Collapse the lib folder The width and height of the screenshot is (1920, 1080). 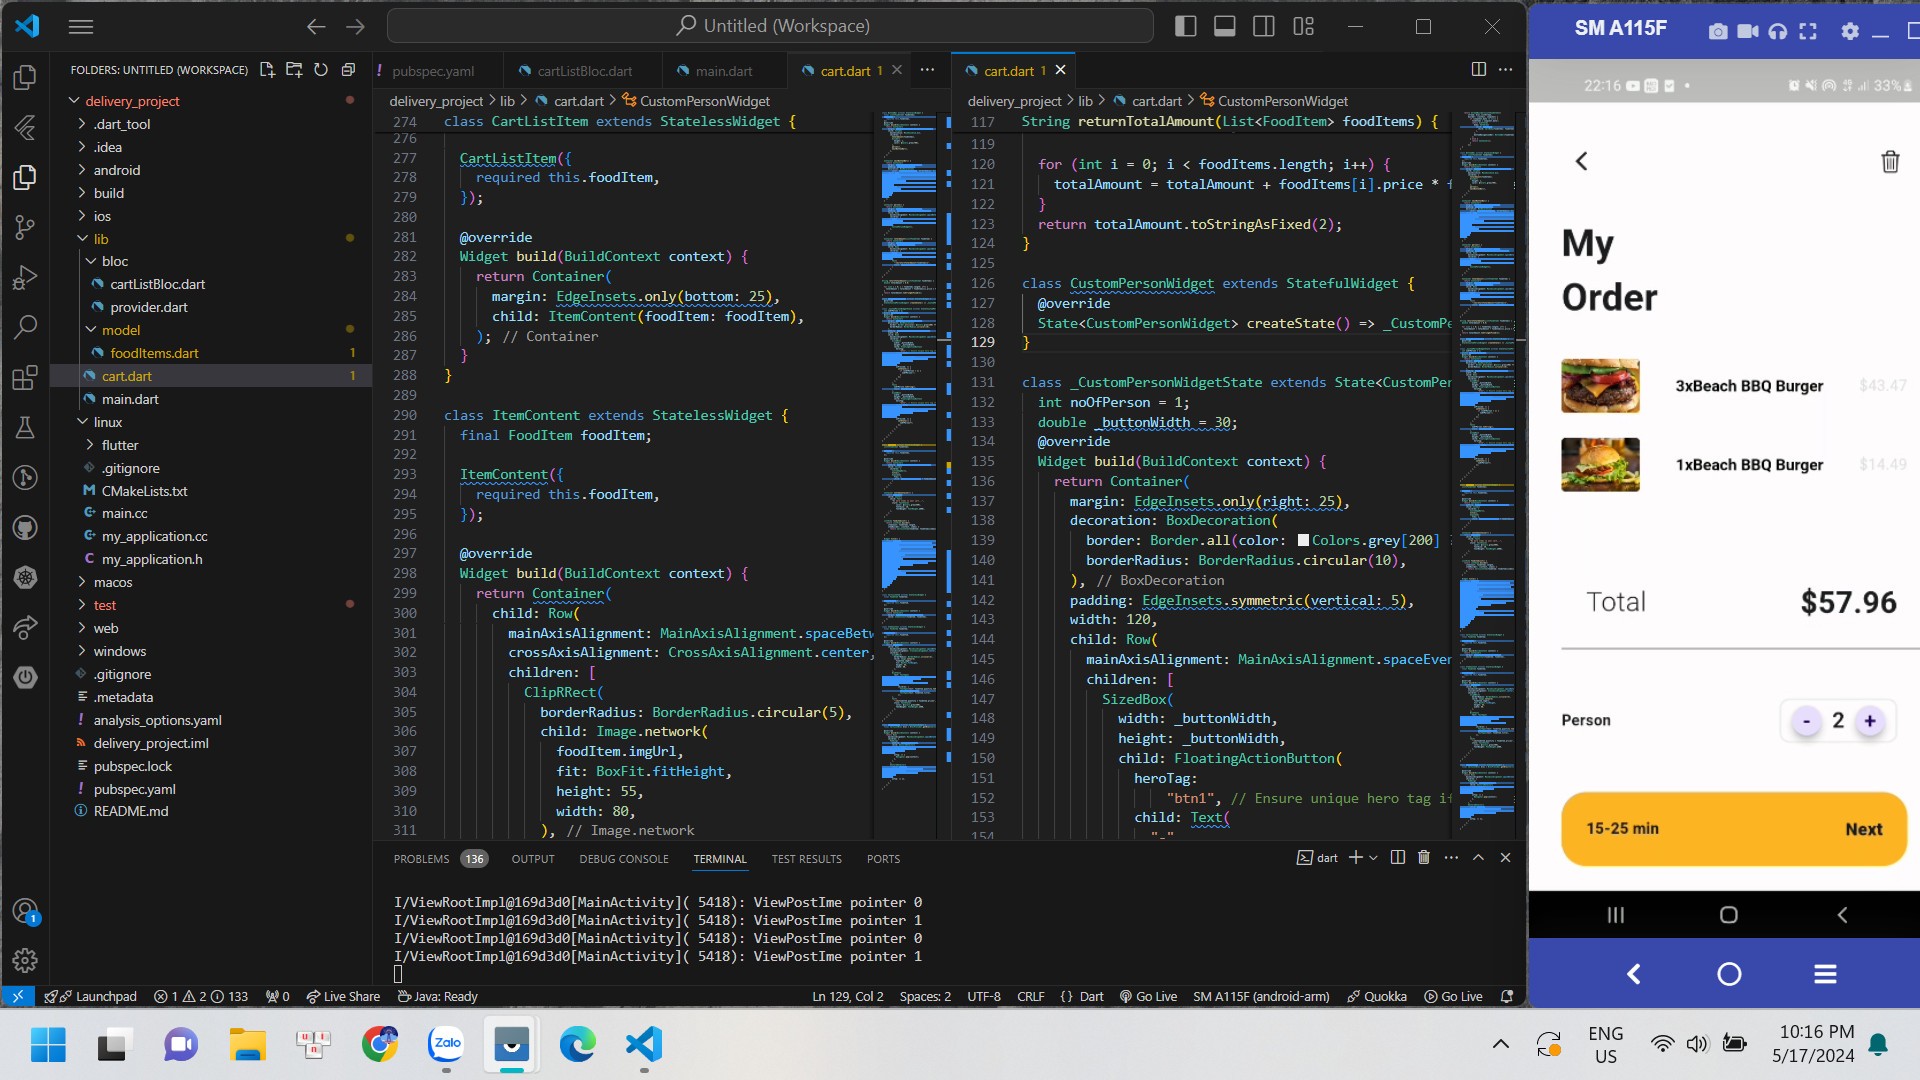(x=100, y=239)
